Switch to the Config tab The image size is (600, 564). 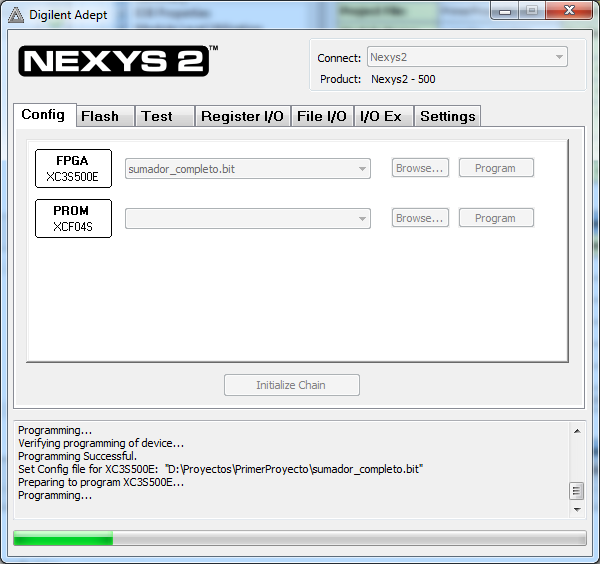43,114
